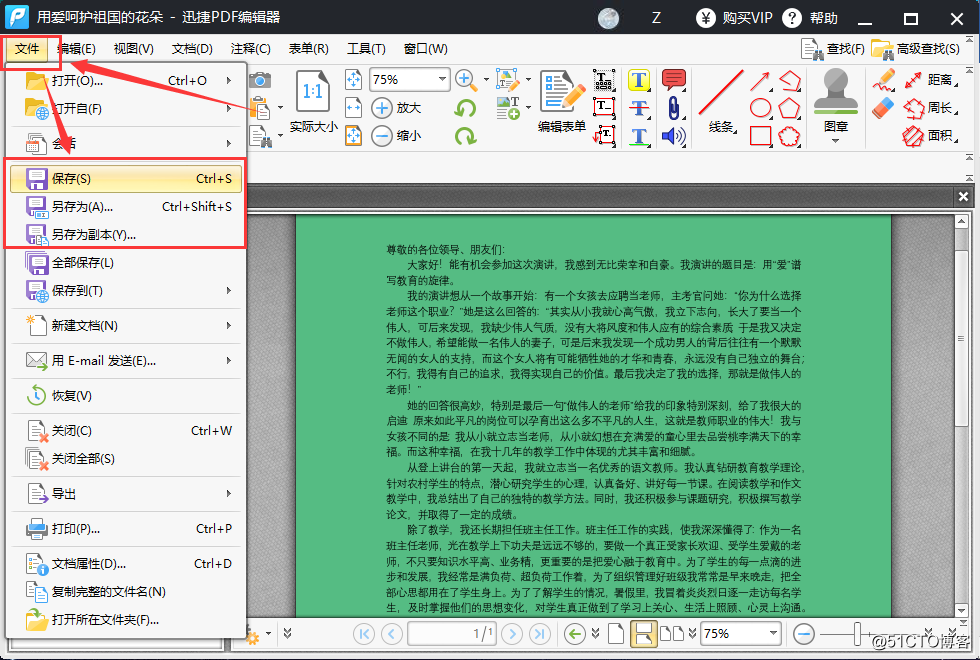Viewport: 980px width, 660px height.
Task: Click the go back green arrow
Action: click(574, 634)
